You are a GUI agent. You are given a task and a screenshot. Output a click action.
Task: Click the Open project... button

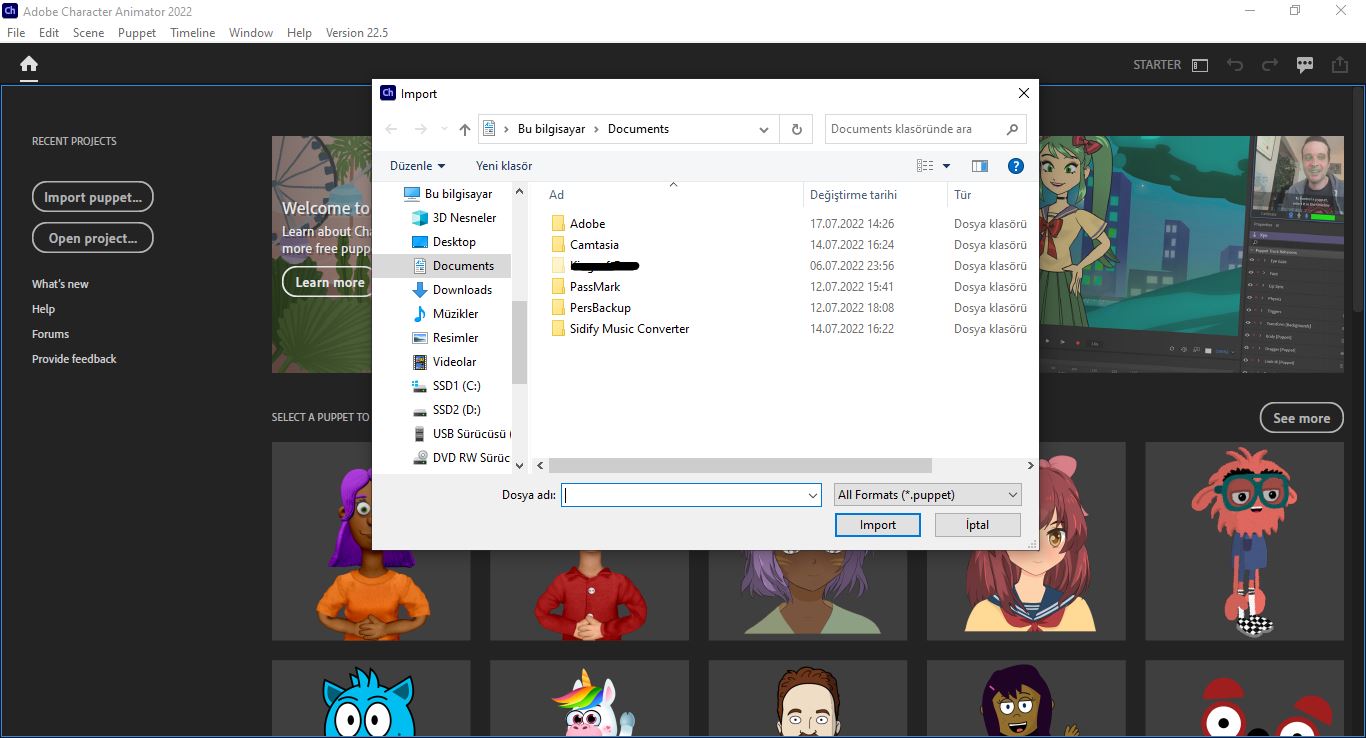click(x=93, y=238)
